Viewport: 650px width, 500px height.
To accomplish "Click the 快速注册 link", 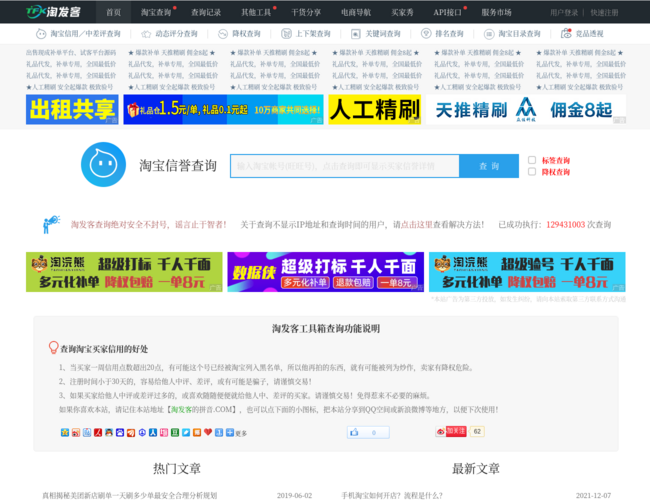I will [604, 12].
